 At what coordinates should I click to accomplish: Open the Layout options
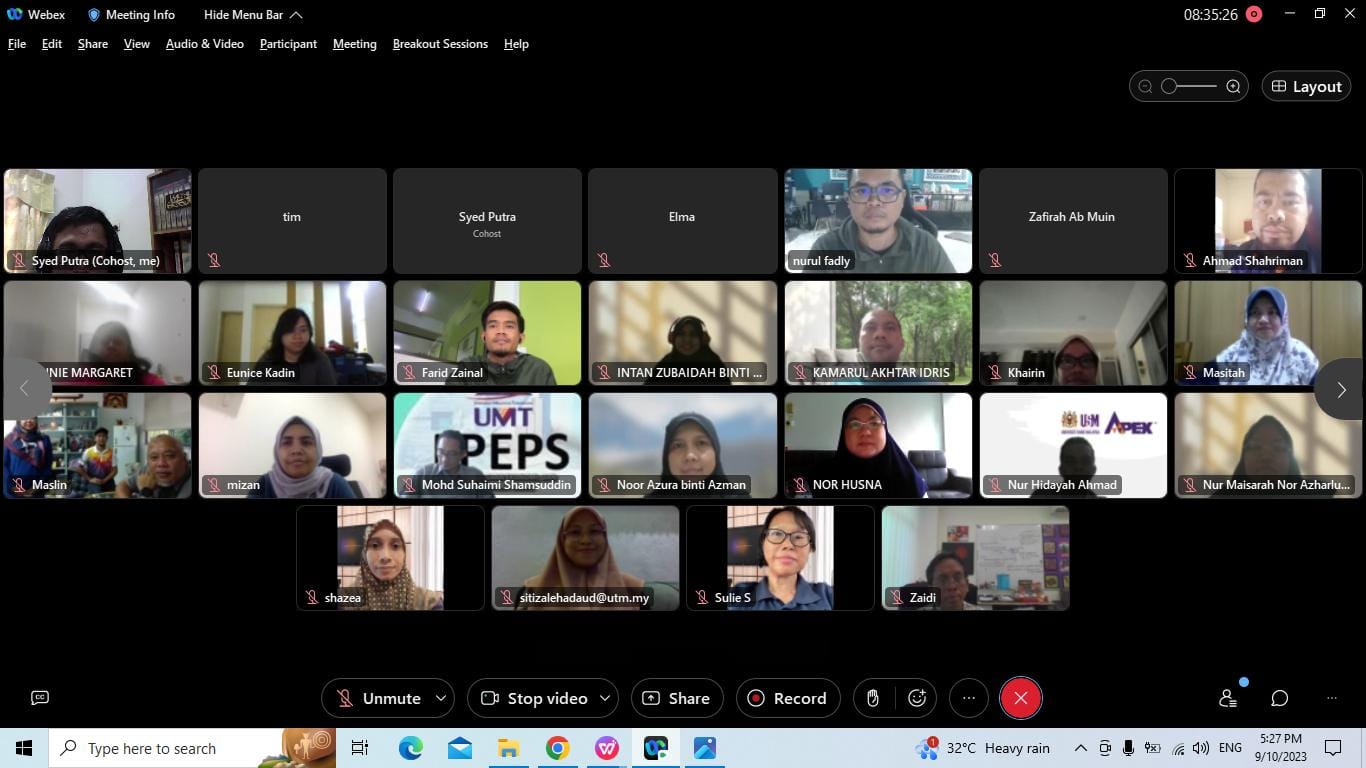point(1306,87)
